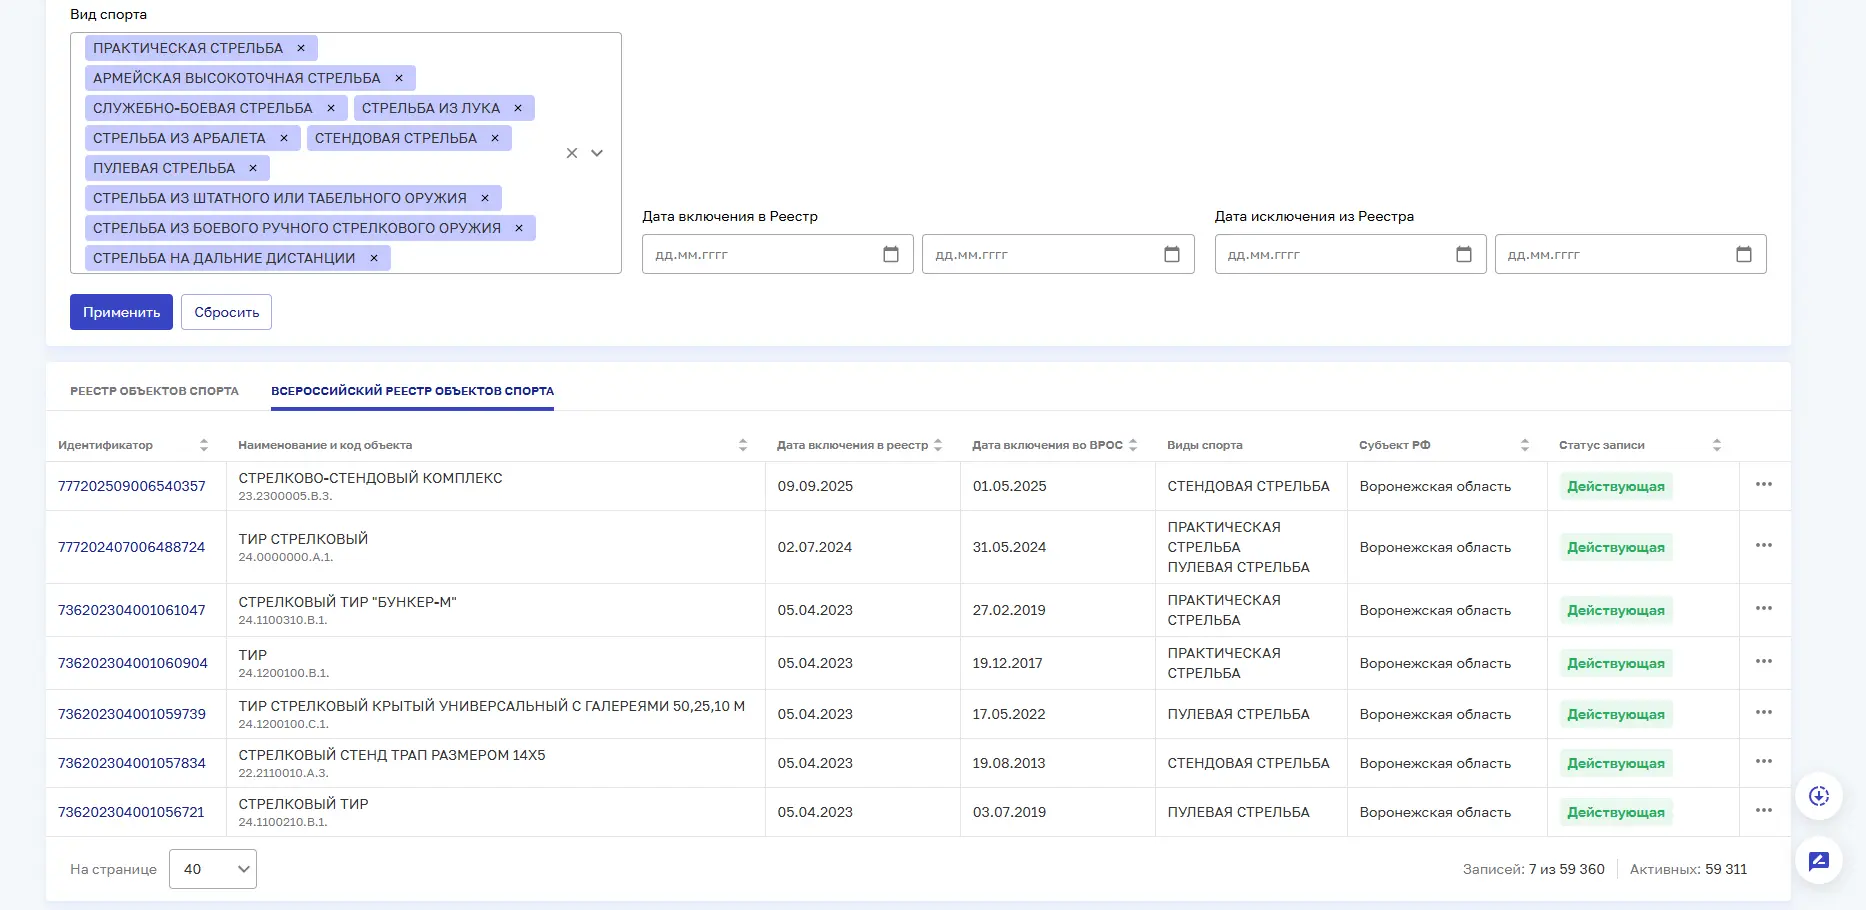Open actions menu for СТРЕЛКОВЫЙ СТЕНД ТРАП row
Image resolution: width=1866 pixels, height=910 pixels.
(x=1764, y=761)
